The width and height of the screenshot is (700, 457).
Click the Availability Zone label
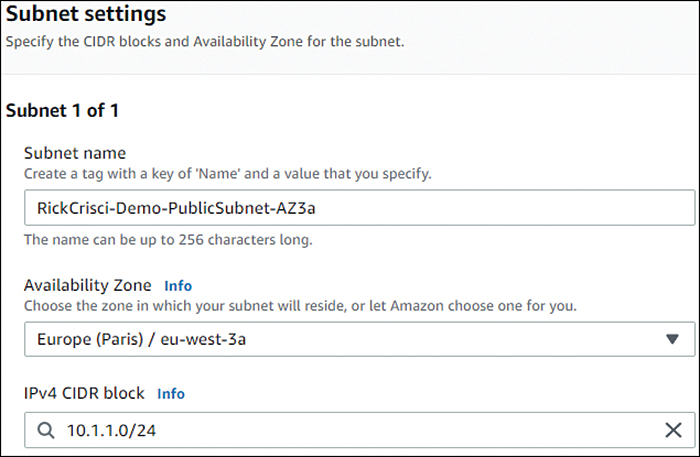tap(88, 285)
